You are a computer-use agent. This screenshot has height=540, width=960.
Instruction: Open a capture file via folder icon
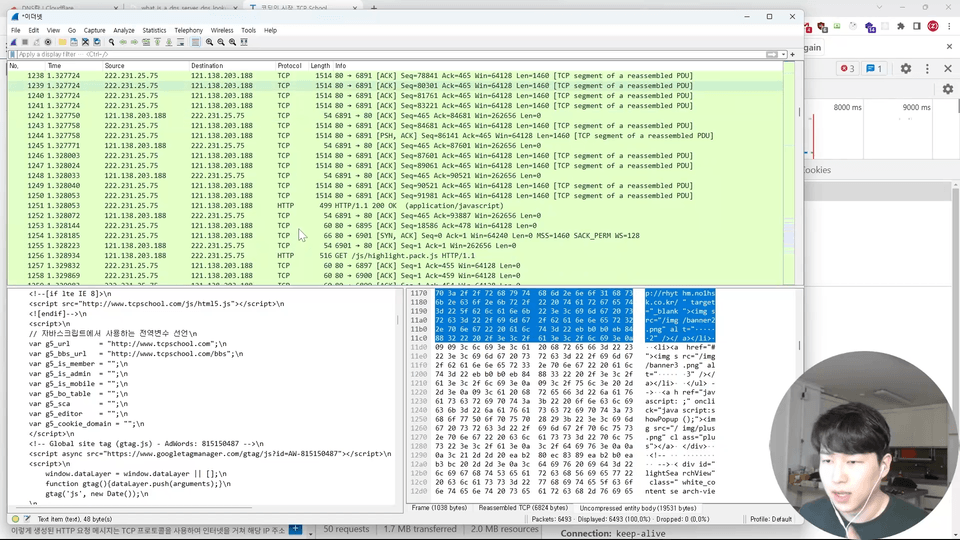point(62,42)
